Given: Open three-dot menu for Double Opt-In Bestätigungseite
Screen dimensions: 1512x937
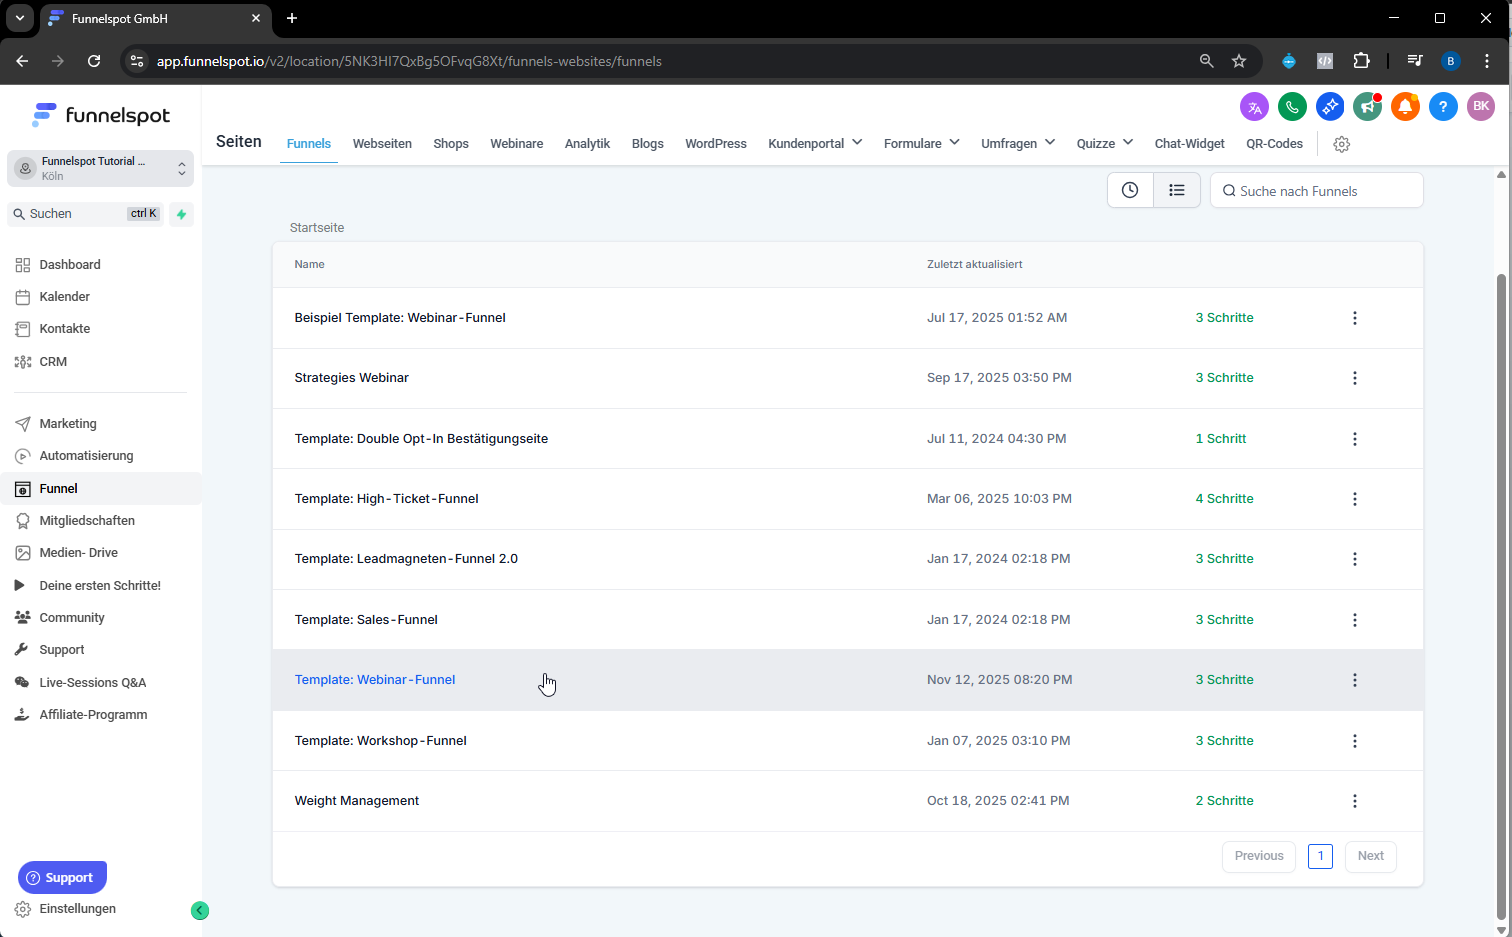Looking at the screenshot, I should pos(1355,439).
